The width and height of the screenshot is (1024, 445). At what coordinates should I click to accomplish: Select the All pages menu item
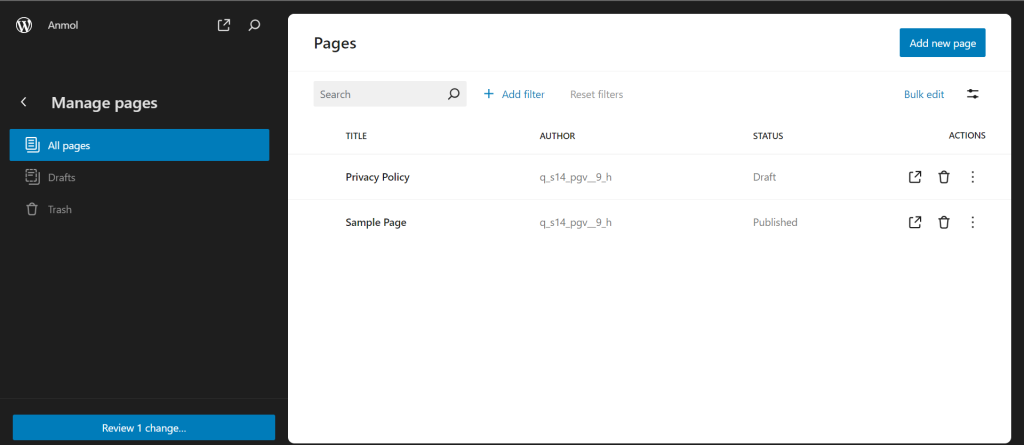coord(139,145)
